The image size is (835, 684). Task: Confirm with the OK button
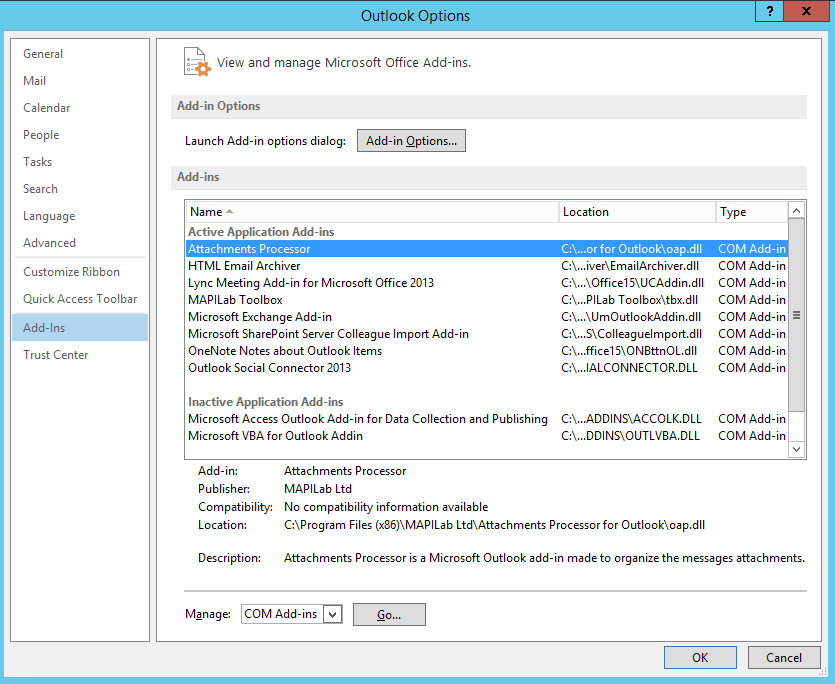point(700,658)
